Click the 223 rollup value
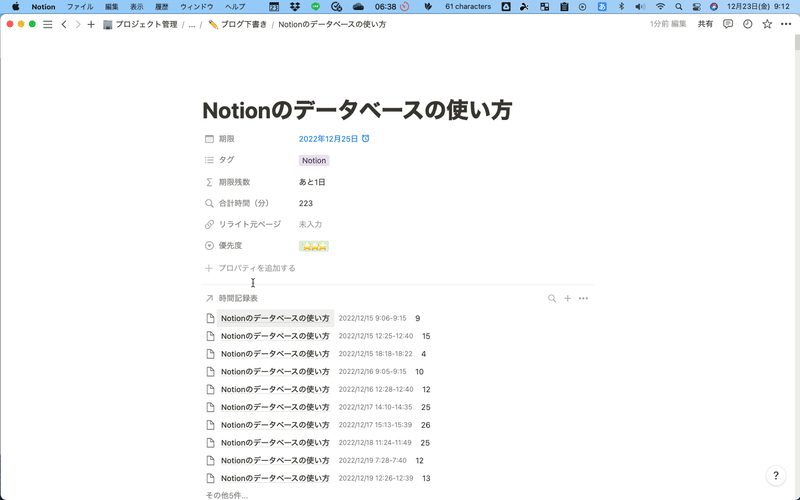This screenshot has height=500, width=800. click(x=306, y=203)
